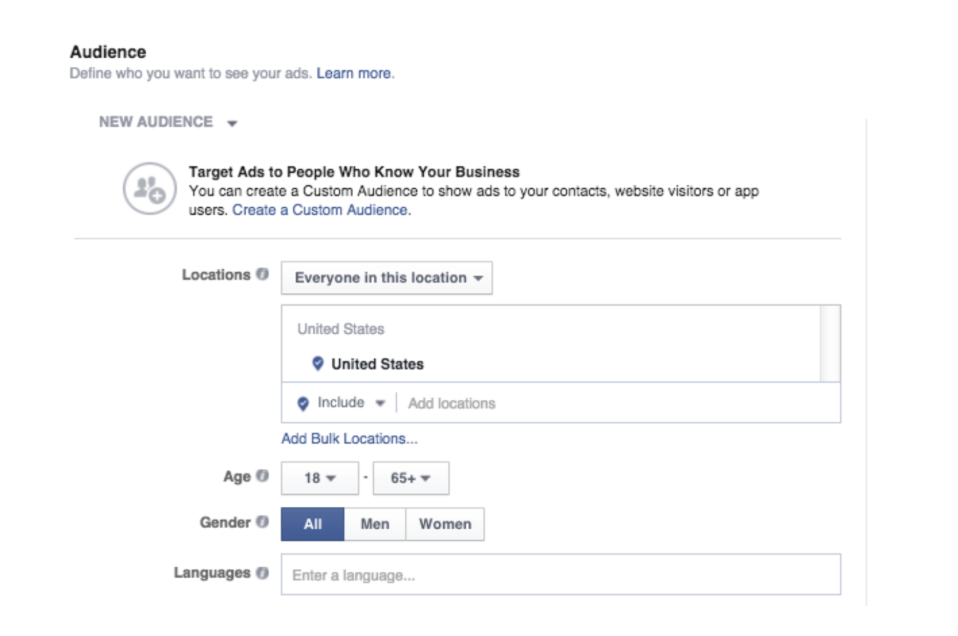
Task: Open Everyone in this location dropdown
Action: click(387, 278)
